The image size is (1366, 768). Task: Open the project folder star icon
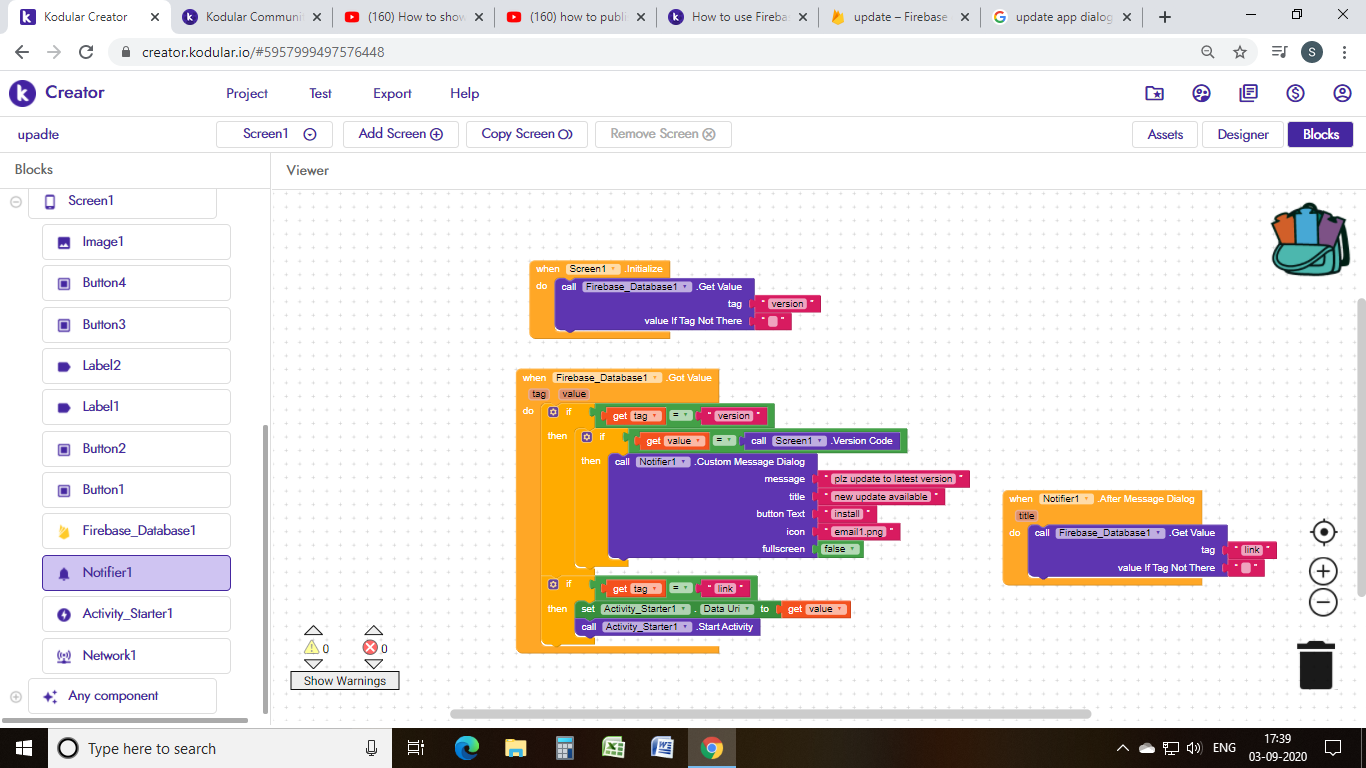(x=1154, y=93)
